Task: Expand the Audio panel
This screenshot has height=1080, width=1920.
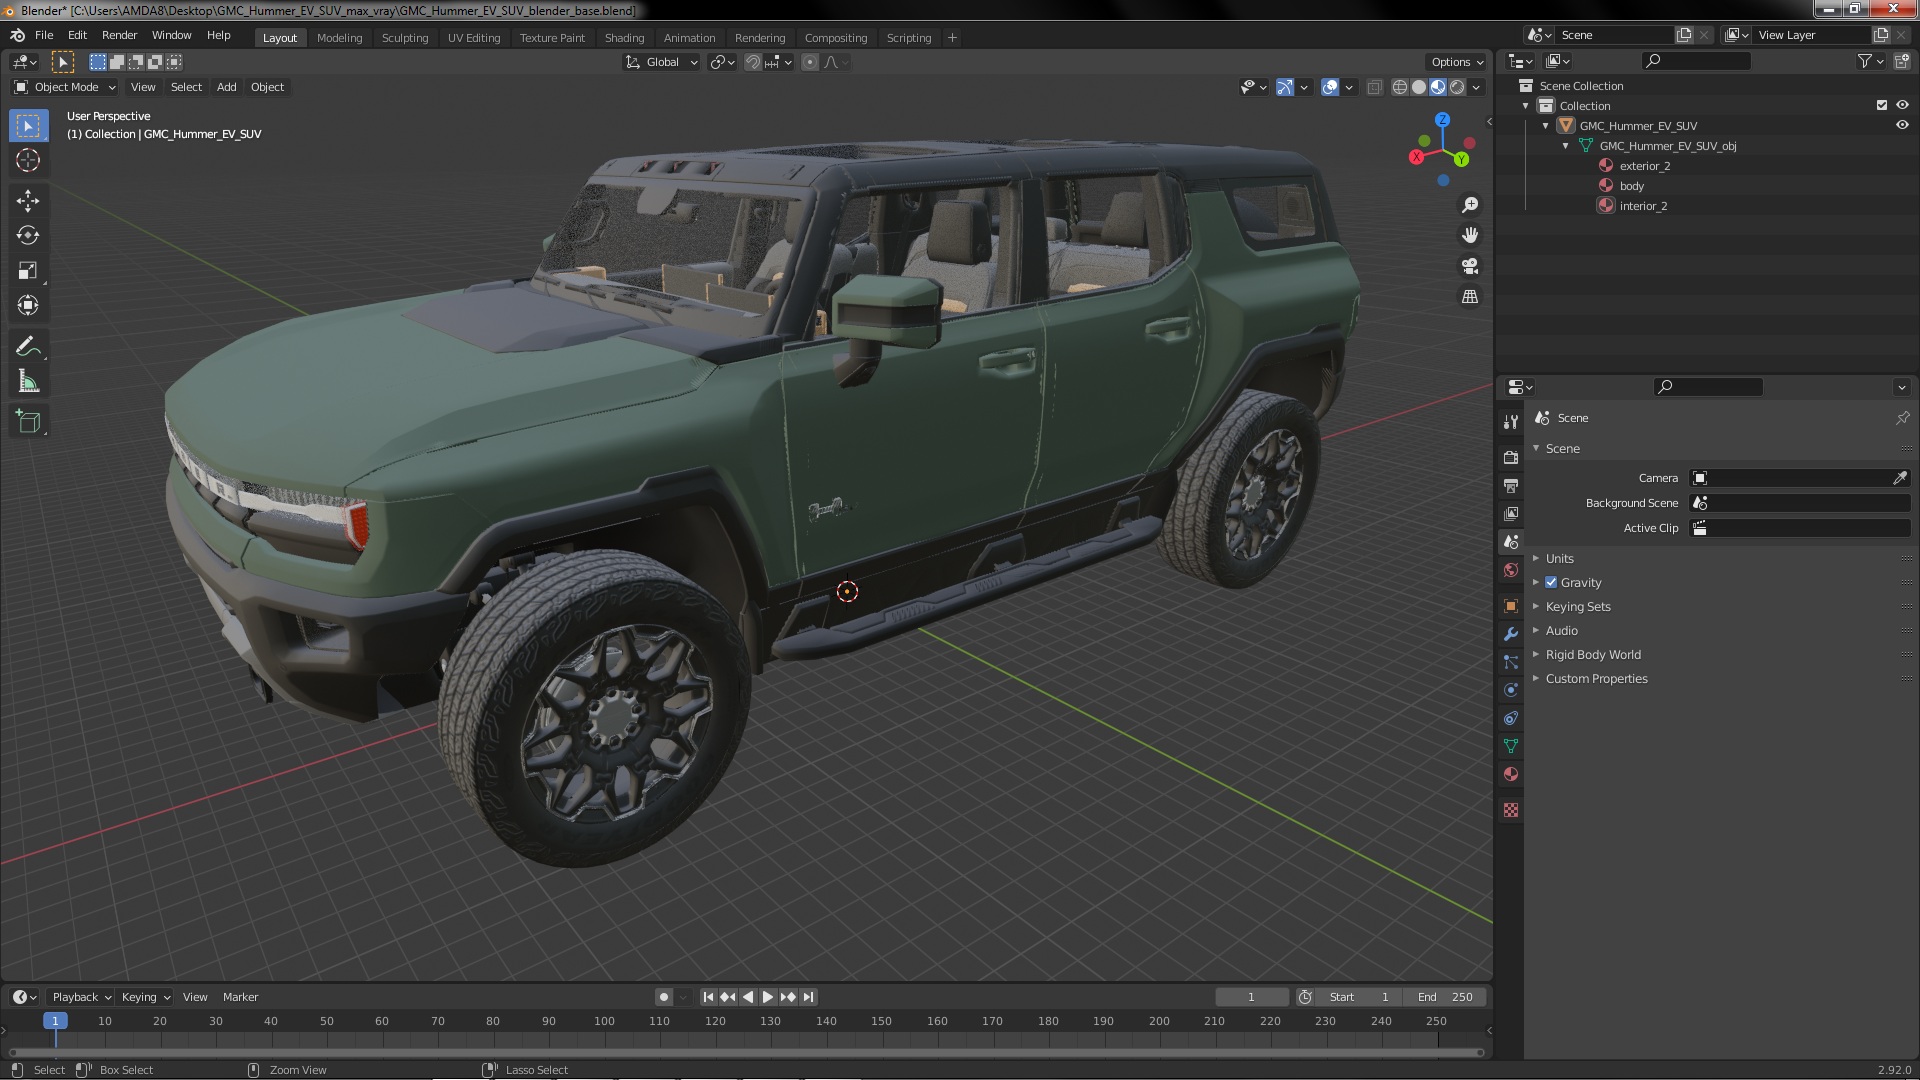Action: (1561, 630)
